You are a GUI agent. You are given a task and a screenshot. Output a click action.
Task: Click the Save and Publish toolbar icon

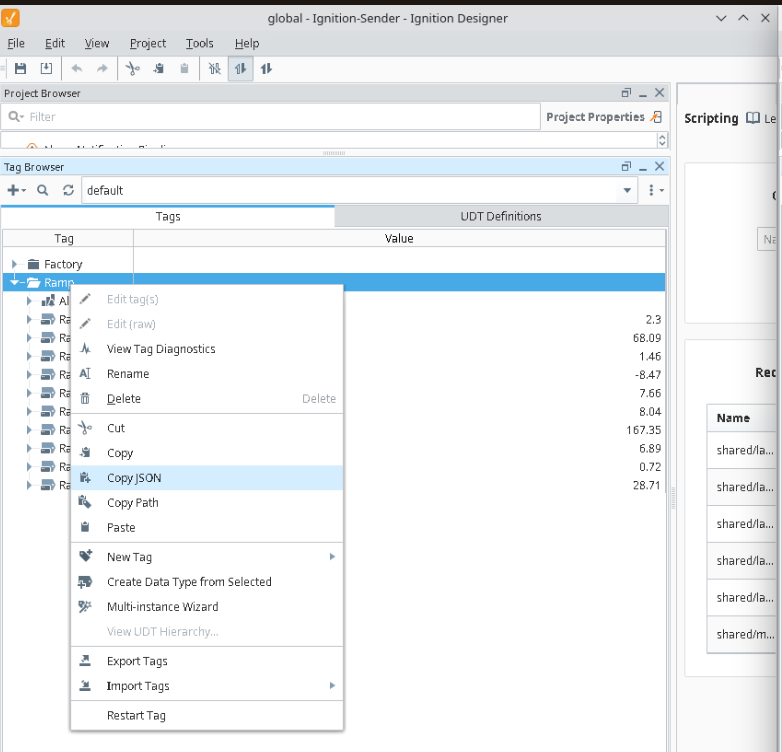[x=46, y=68]
